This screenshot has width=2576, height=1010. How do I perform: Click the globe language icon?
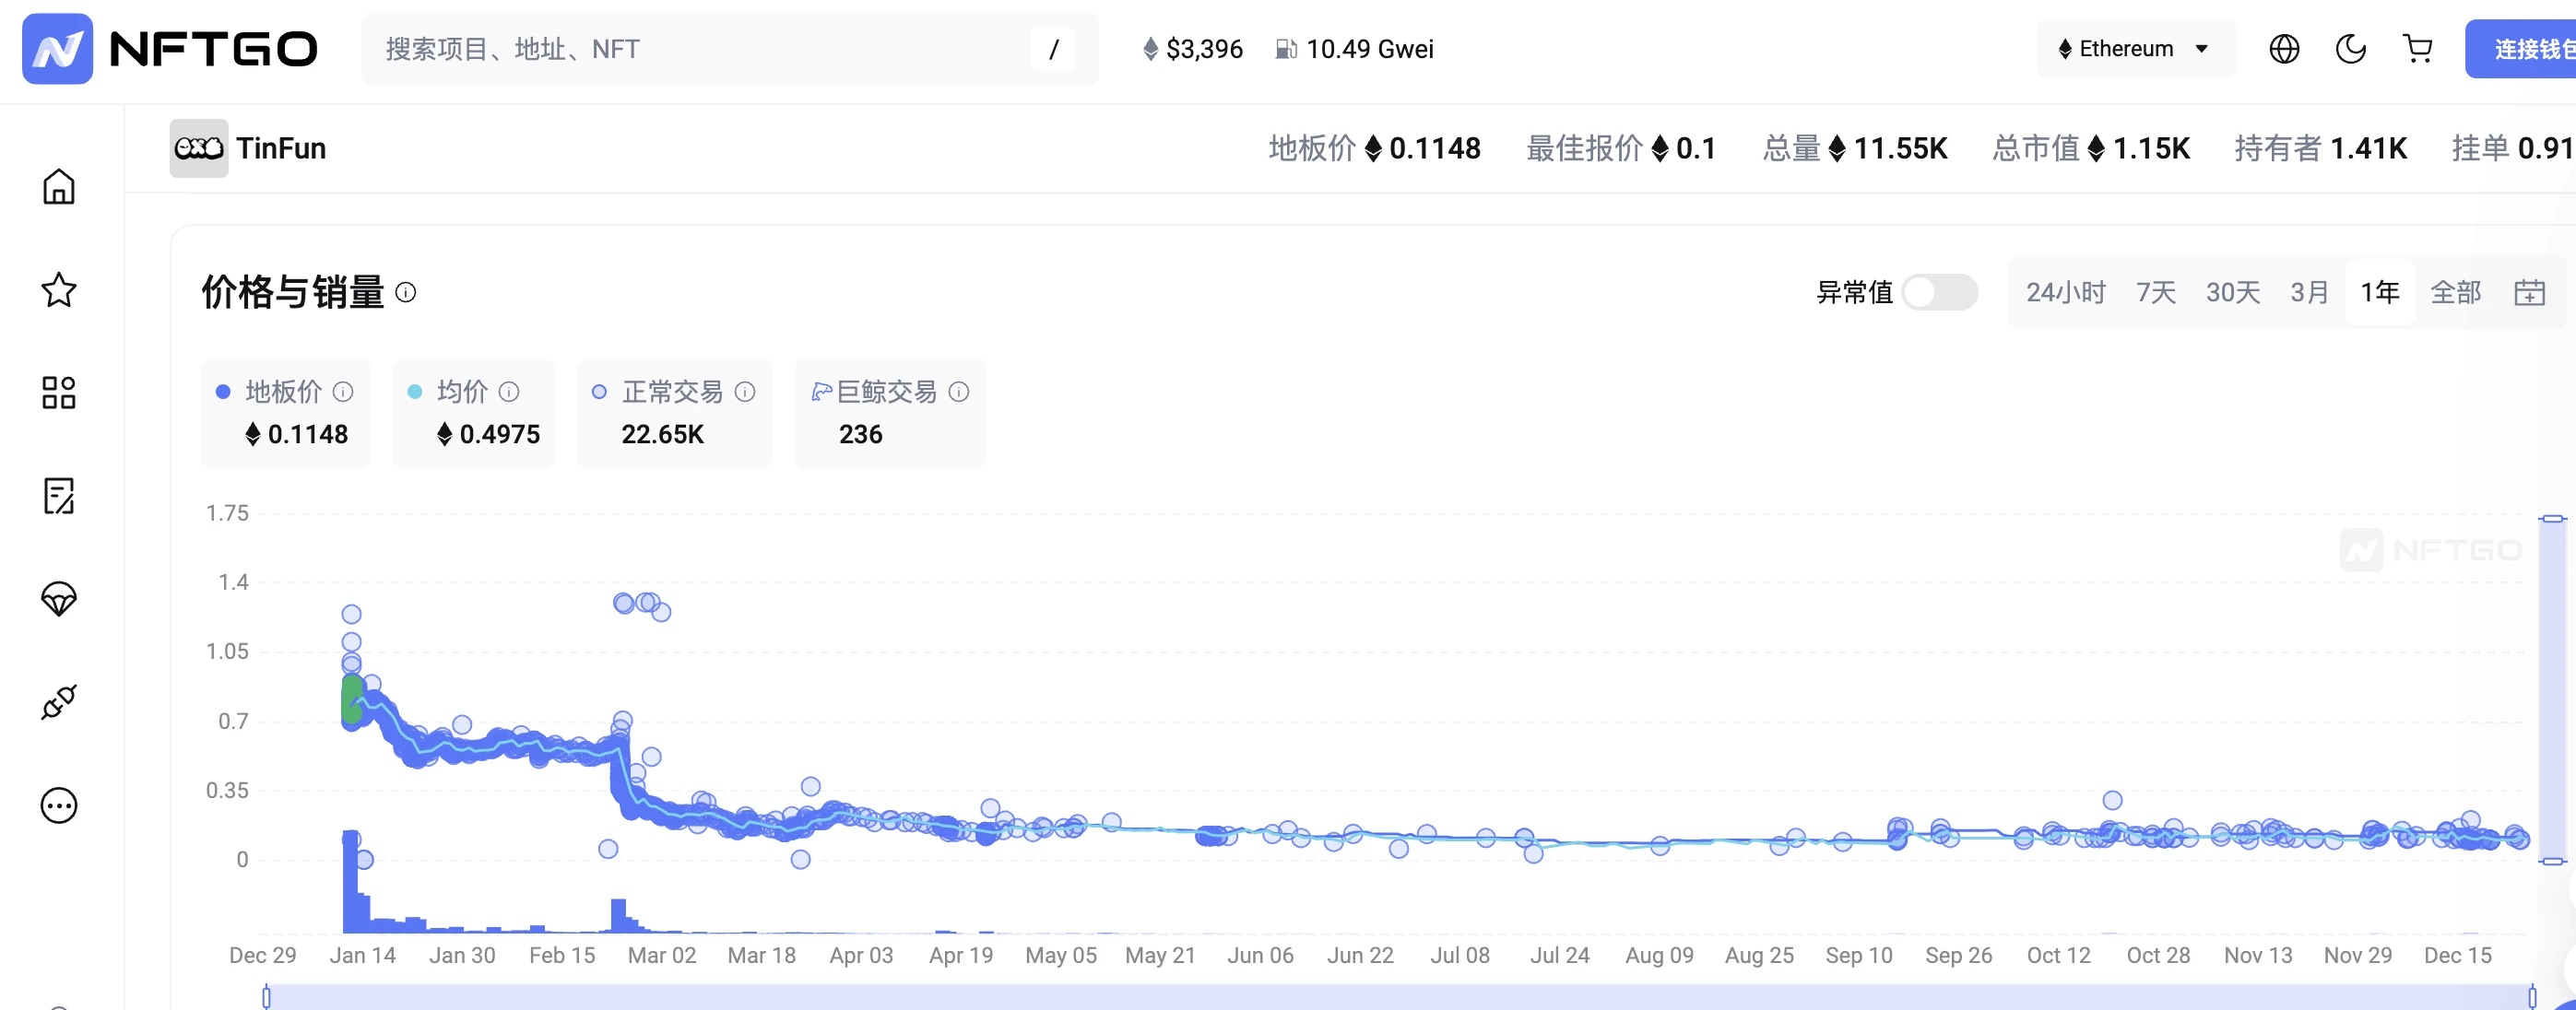coord(2284,49)
